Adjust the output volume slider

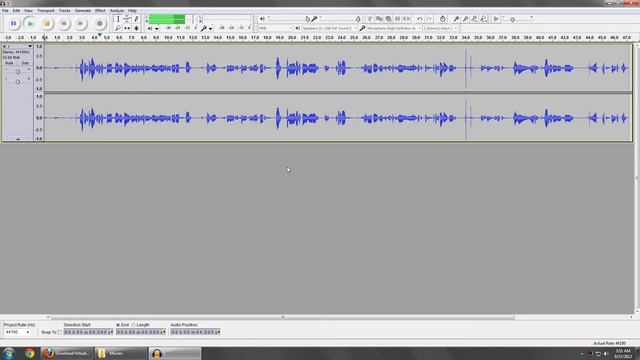(308, 19)
